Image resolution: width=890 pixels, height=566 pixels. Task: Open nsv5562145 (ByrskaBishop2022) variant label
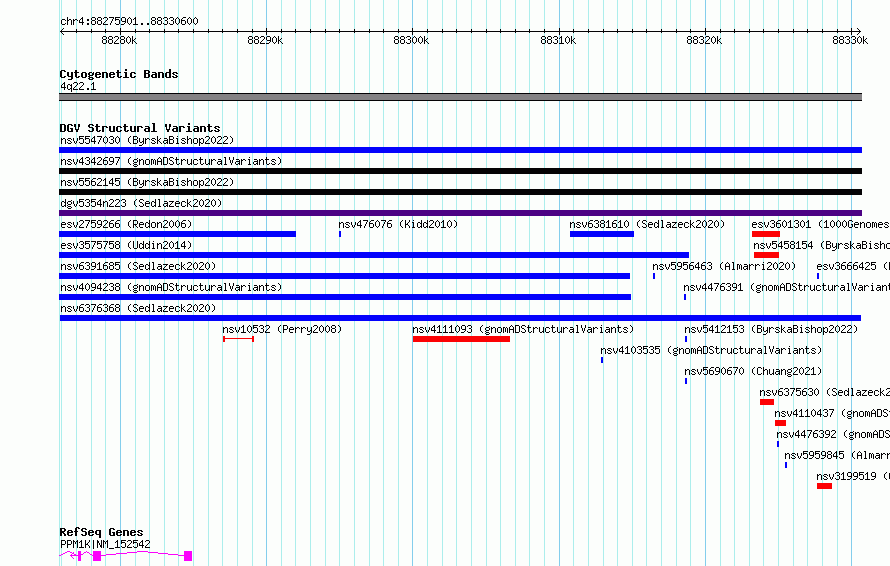point(147,182)
